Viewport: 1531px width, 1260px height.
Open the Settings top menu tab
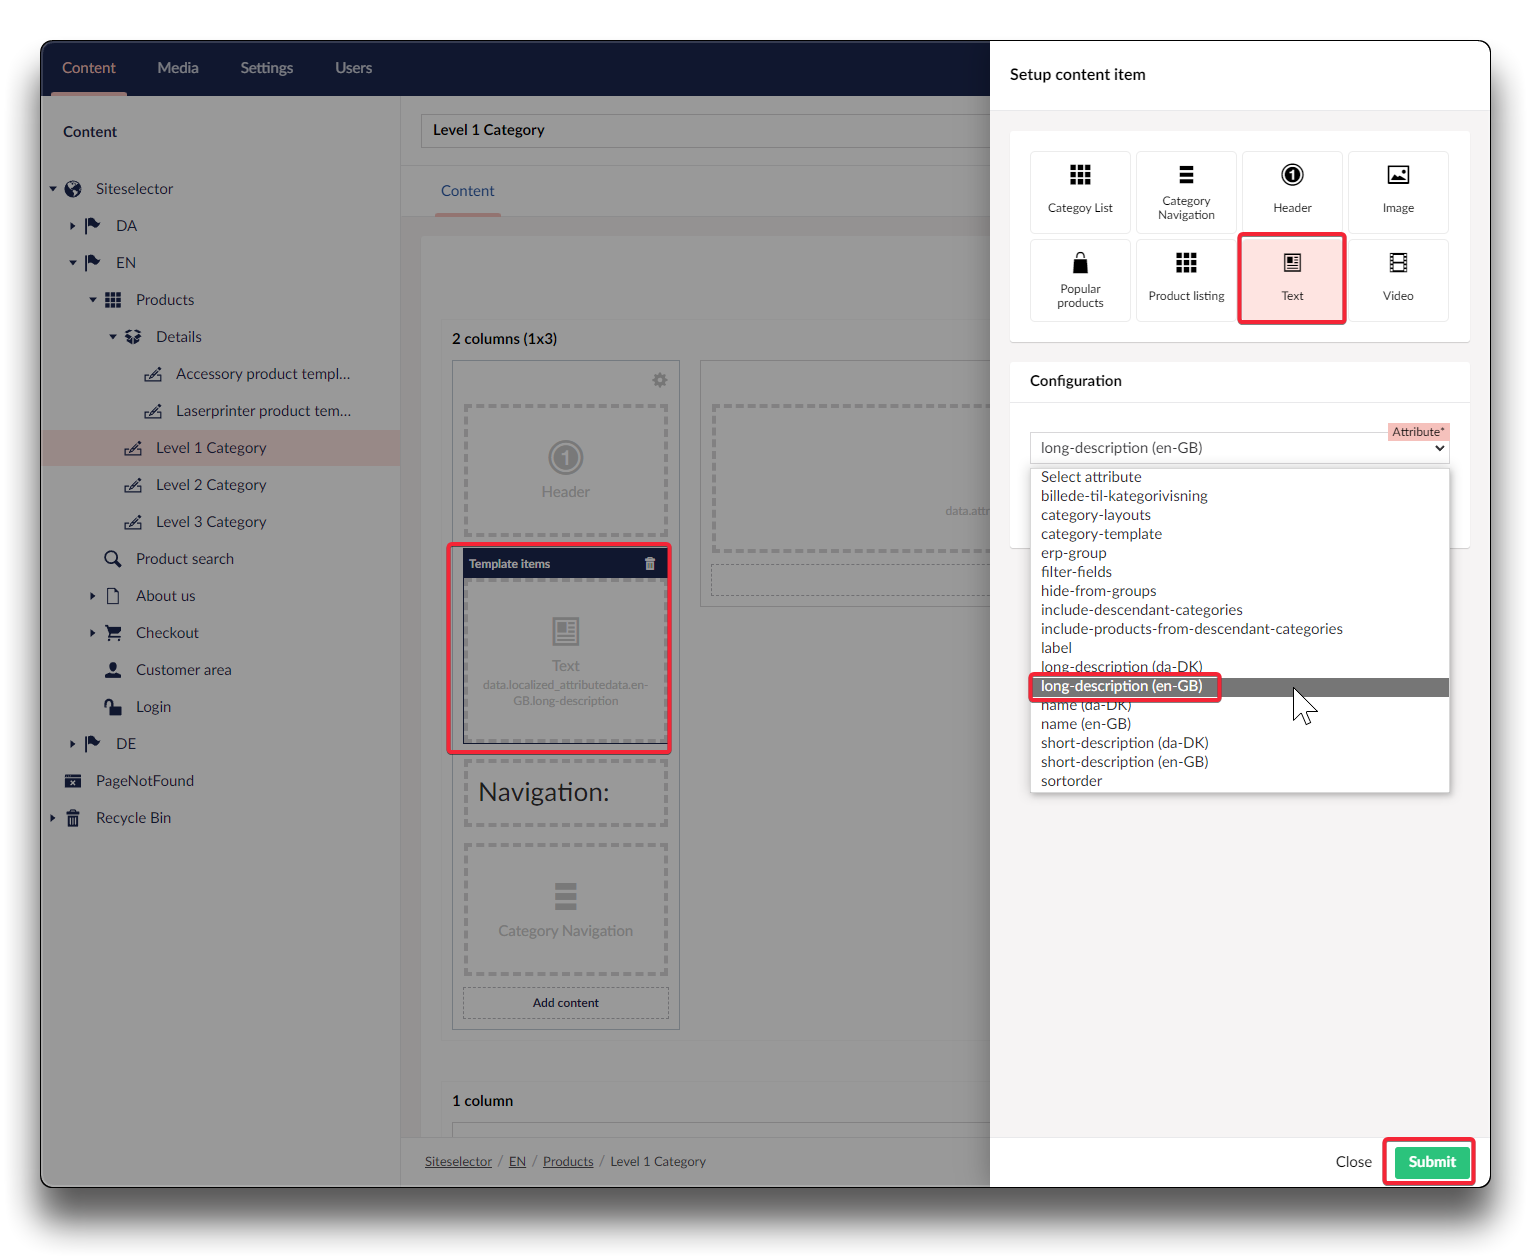(x=266, y=68)
